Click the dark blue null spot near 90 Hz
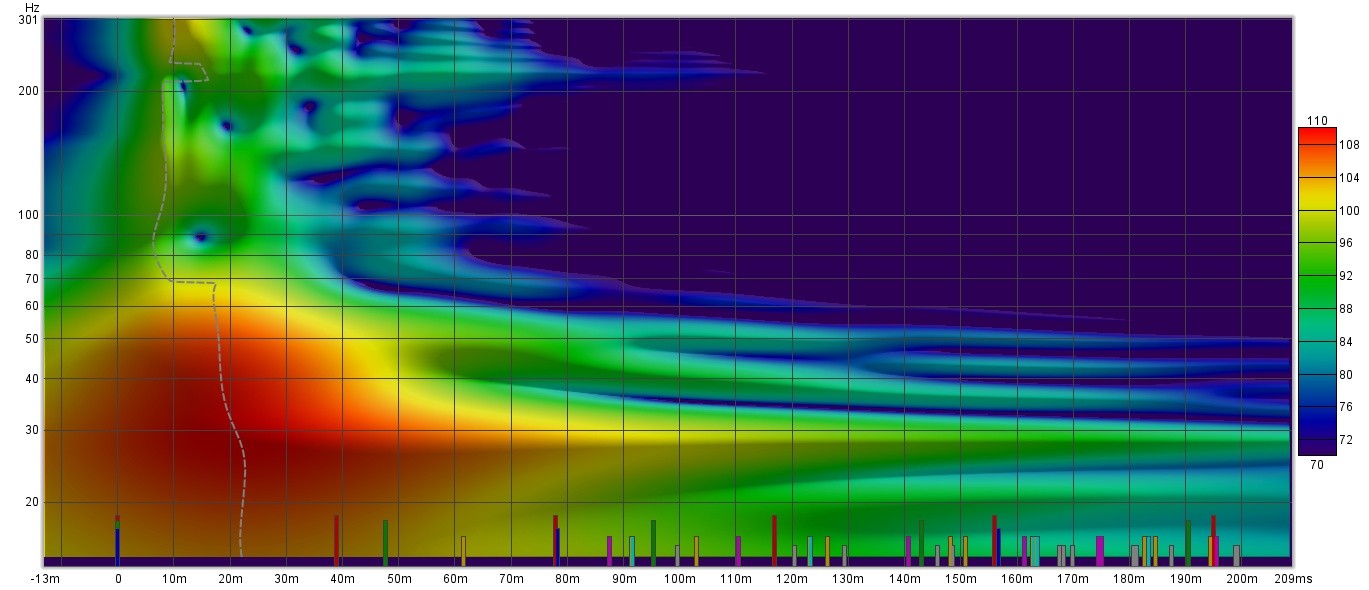Screen dimensions: 1369x590 [200, 237]
